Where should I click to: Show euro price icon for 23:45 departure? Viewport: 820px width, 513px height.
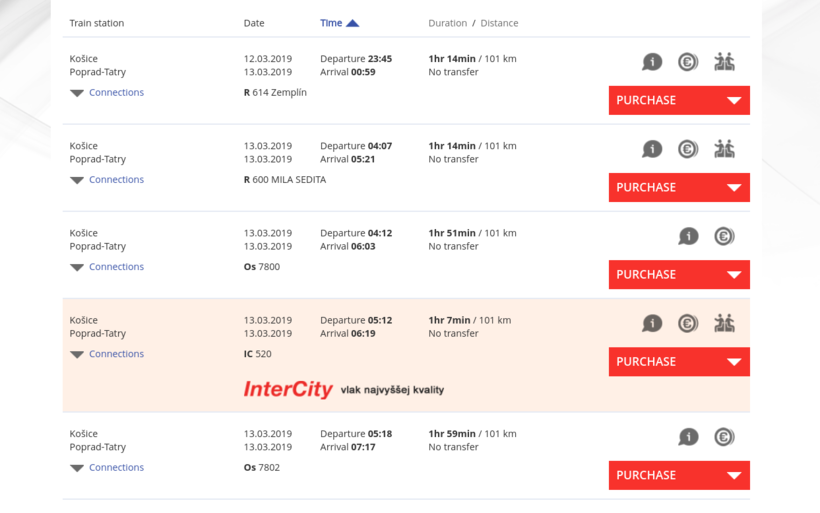(x=688, y=62)
